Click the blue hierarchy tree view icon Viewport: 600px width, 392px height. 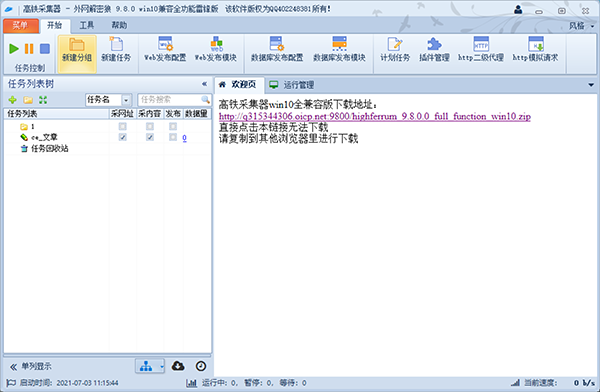146,366
